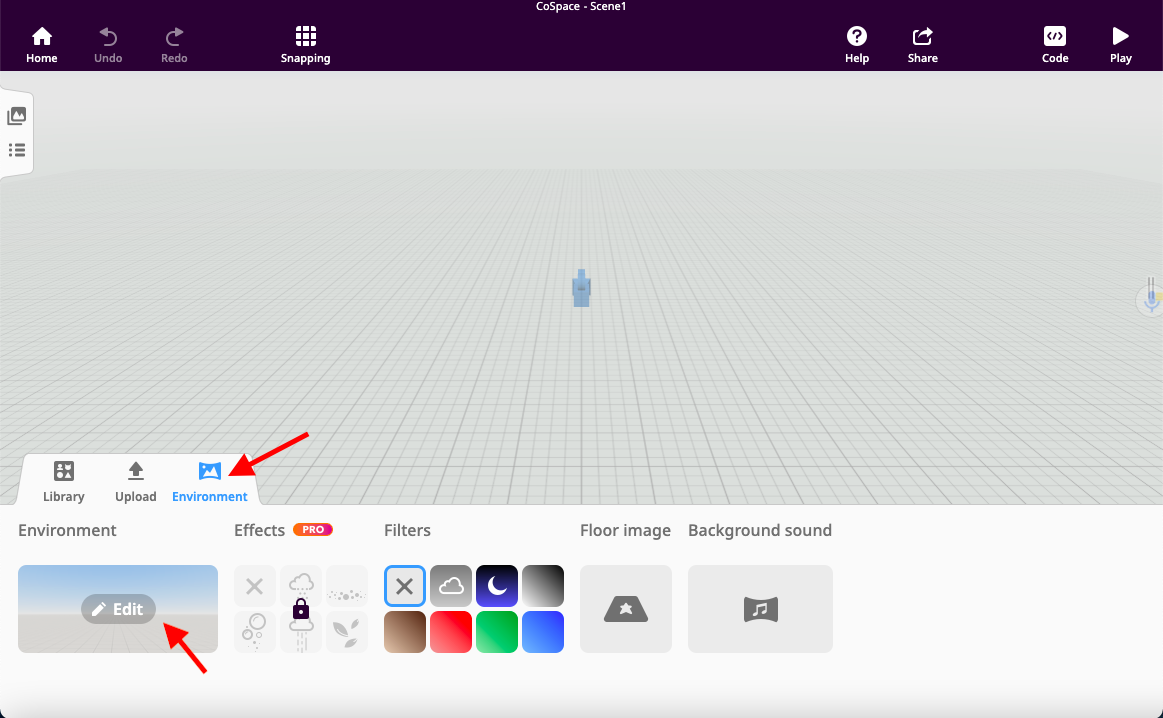Click the Edit environment button
Viewport: 1163px width, 718px height.
pos(117,608)
